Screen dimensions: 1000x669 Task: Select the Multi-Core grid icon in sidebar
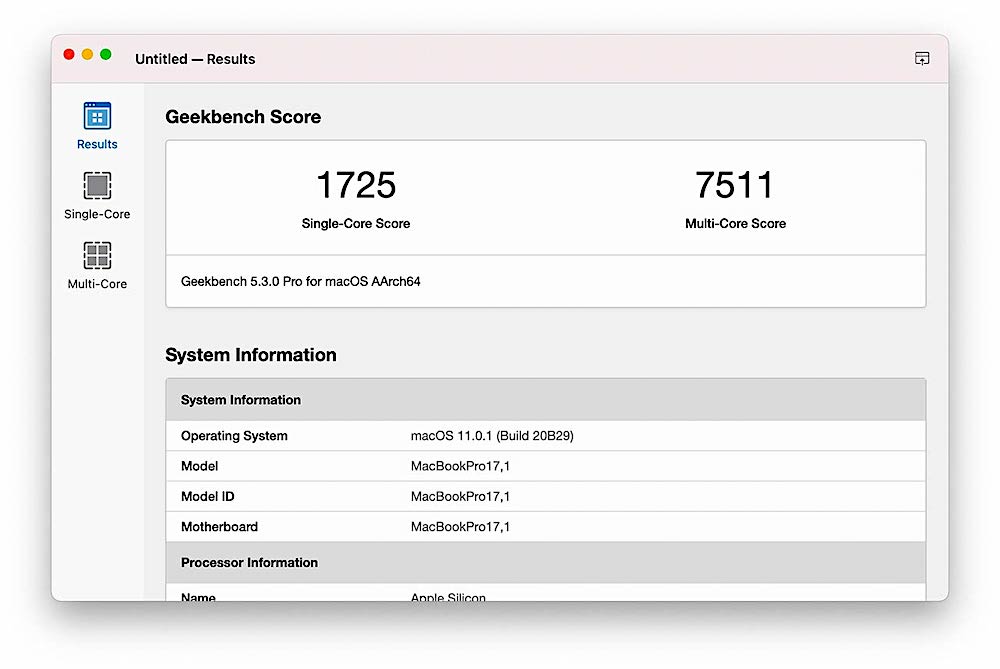(97, 256)
